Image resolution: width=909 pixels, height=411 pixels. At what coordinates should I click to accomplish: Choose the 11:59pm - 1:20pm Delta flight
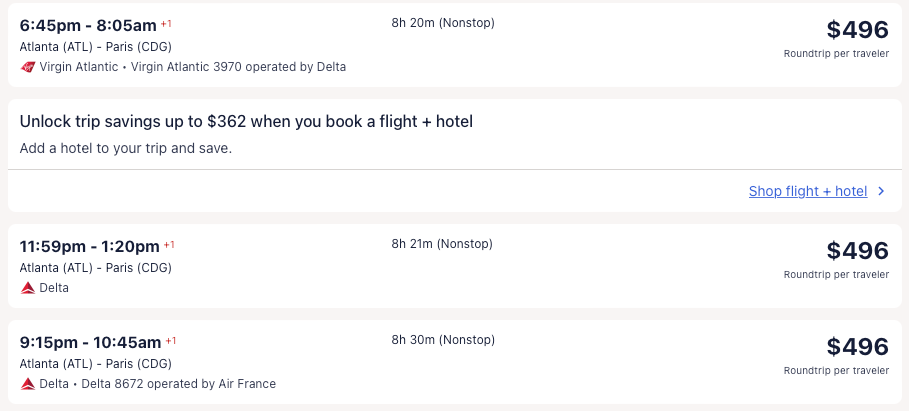[90, 246]
